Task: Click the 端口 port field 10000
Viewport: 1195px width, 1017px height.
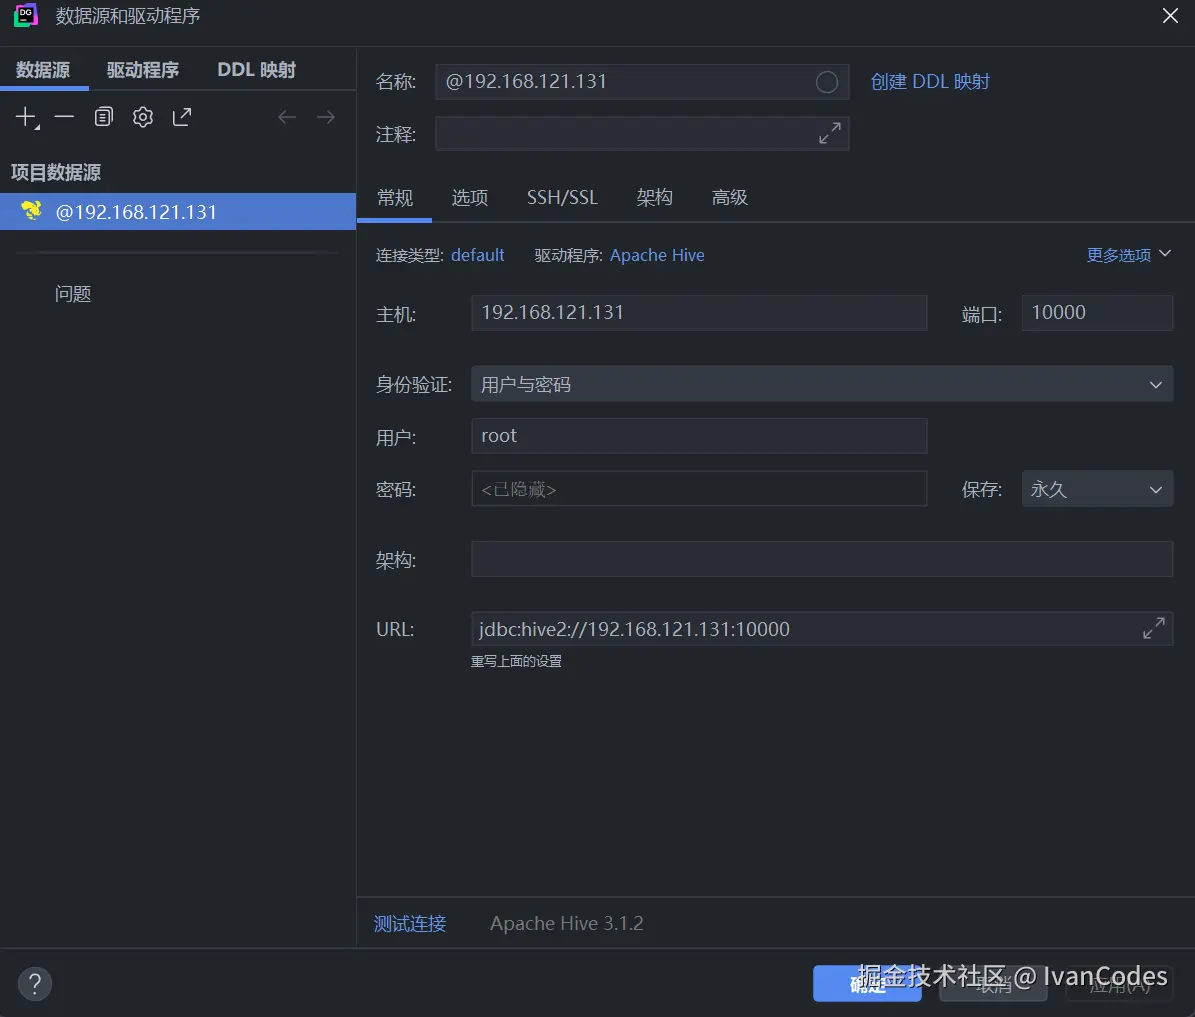Action: (1097, 313)
